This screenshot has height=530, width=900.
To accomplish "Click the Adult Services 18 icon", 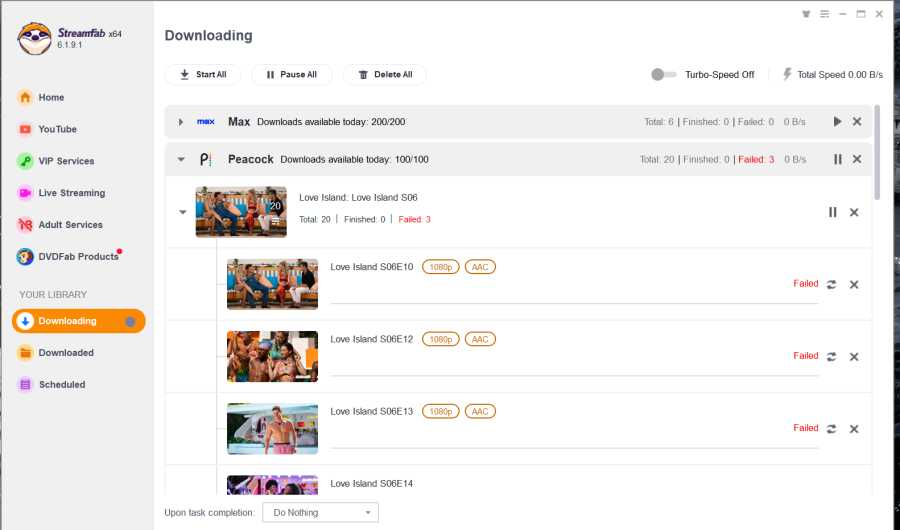I will (25, 225).
